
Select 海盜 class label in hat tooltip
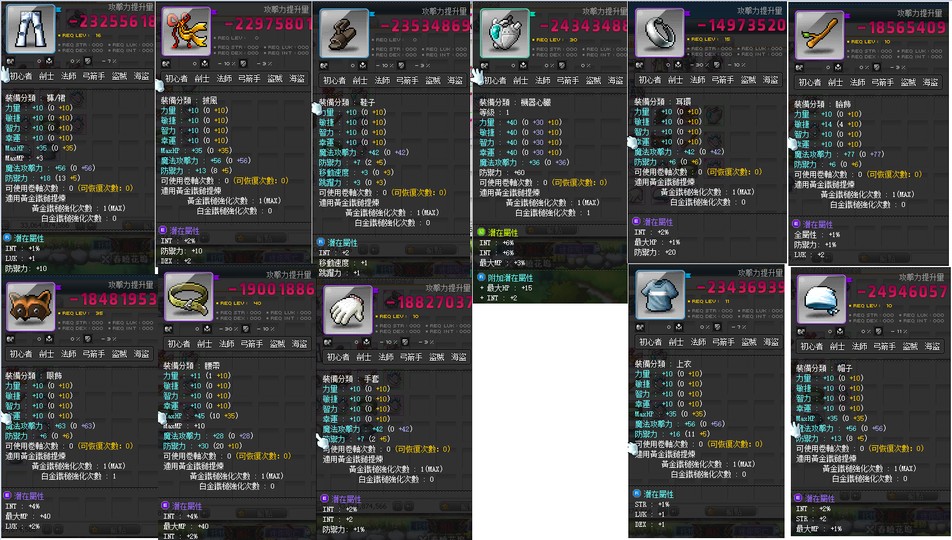click(x=933, y=346)
